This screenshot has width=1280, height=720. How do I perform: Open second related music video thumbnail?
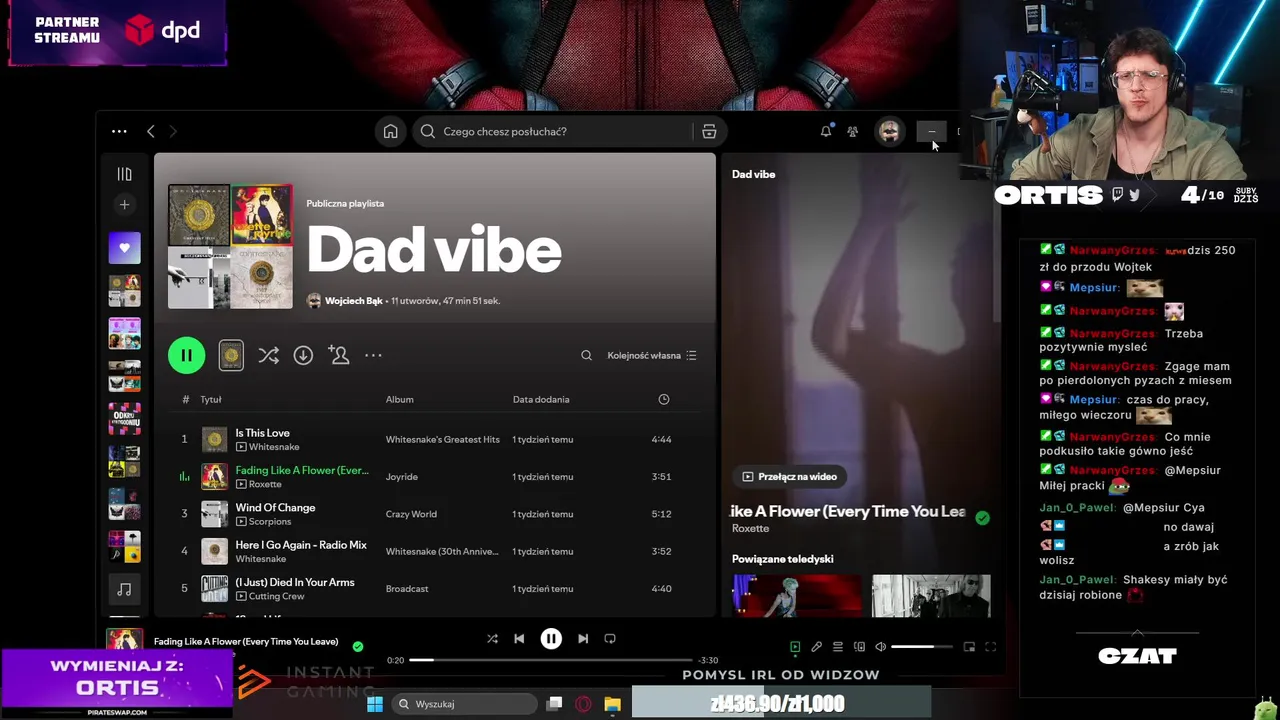pyautogui.click(x=931, y=596)
